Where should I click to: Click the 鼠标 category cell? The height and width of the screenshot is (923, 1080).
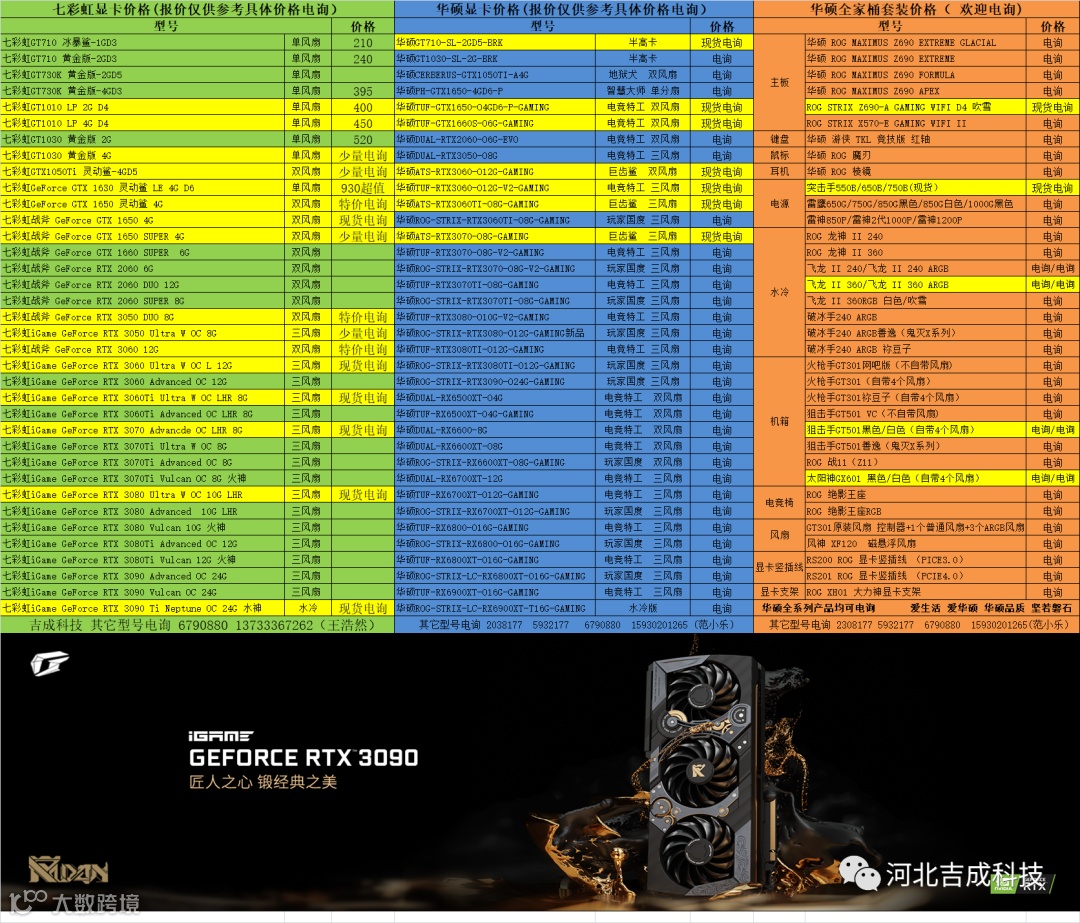pyautogui.click(x=779, y=156)
